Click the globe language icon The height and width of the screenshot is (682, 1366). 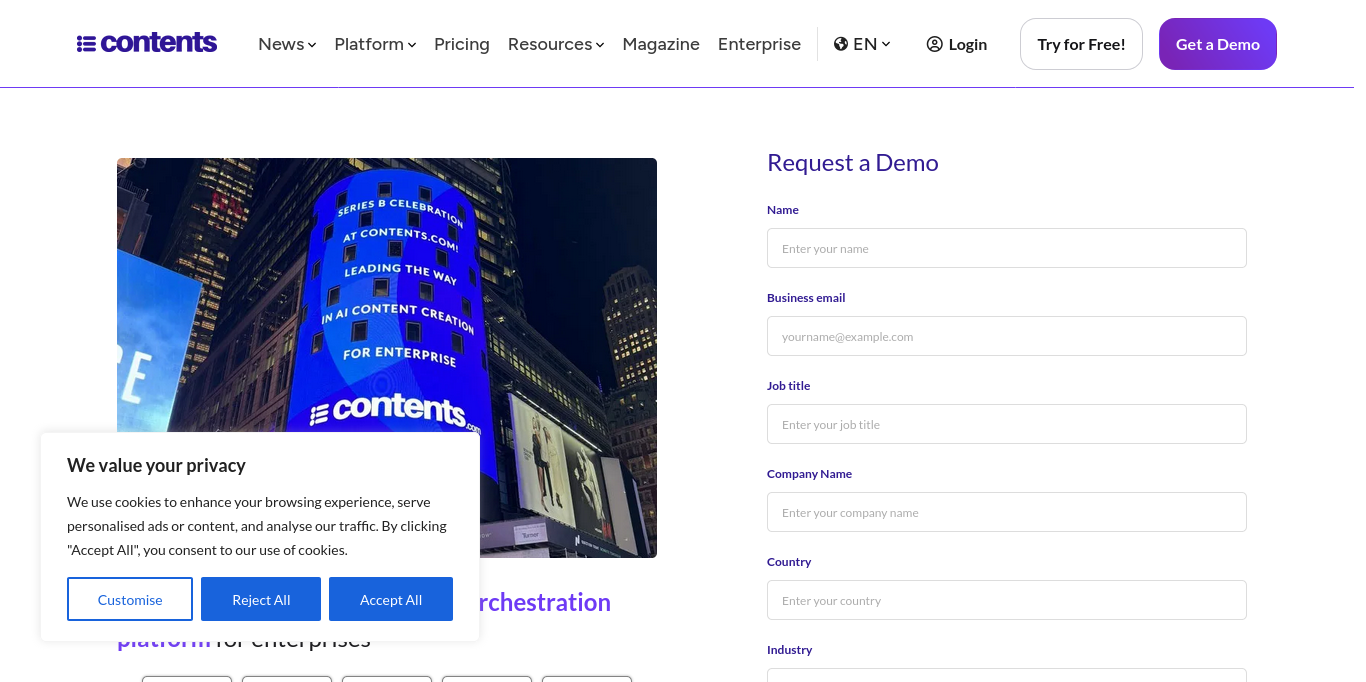click(x=839, y=44)
